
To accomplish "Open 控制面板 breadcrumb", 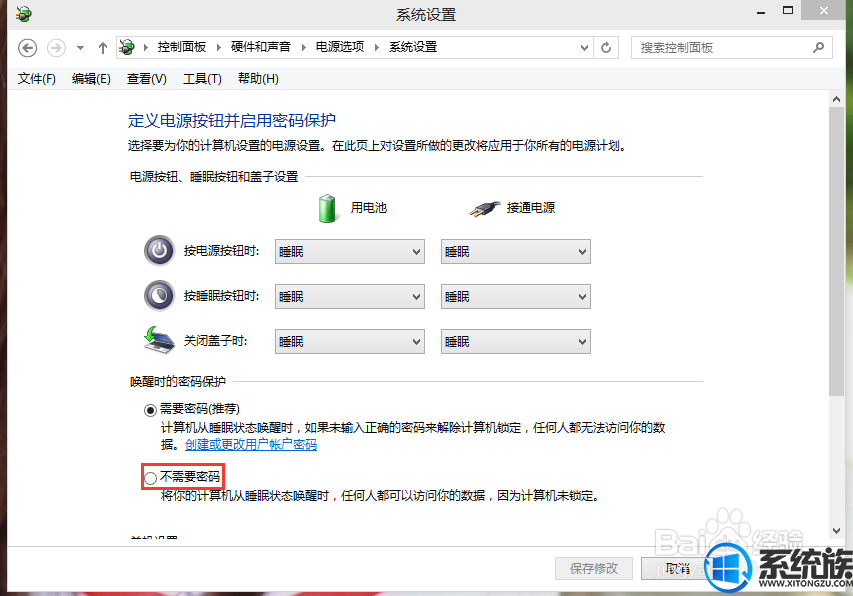I will [182, 47].
